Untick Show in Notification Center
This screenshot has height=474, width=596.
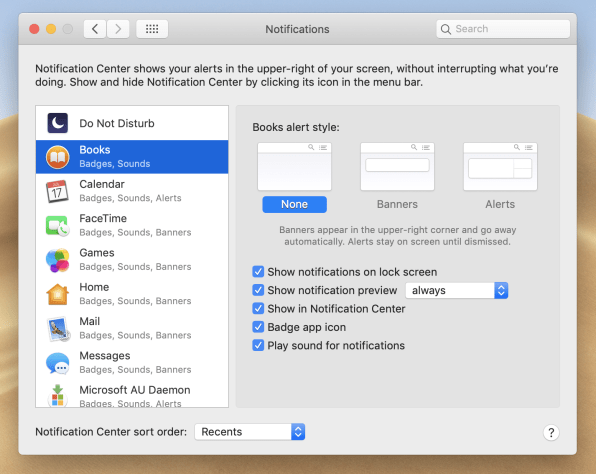[x=258, y=308]
